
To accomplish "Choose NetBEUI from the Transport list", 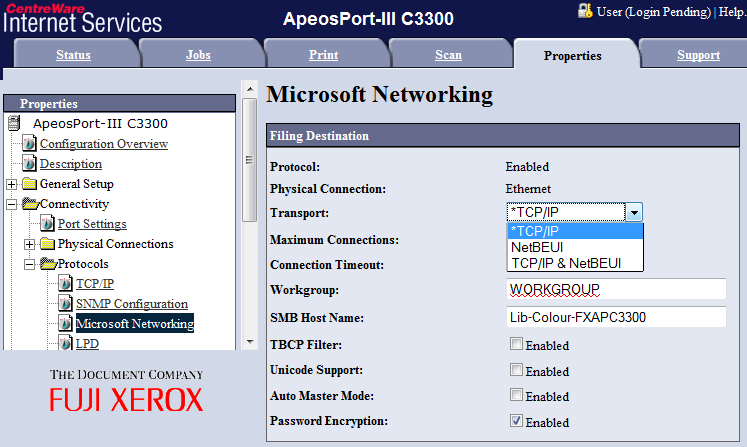I will pos(575,247).
